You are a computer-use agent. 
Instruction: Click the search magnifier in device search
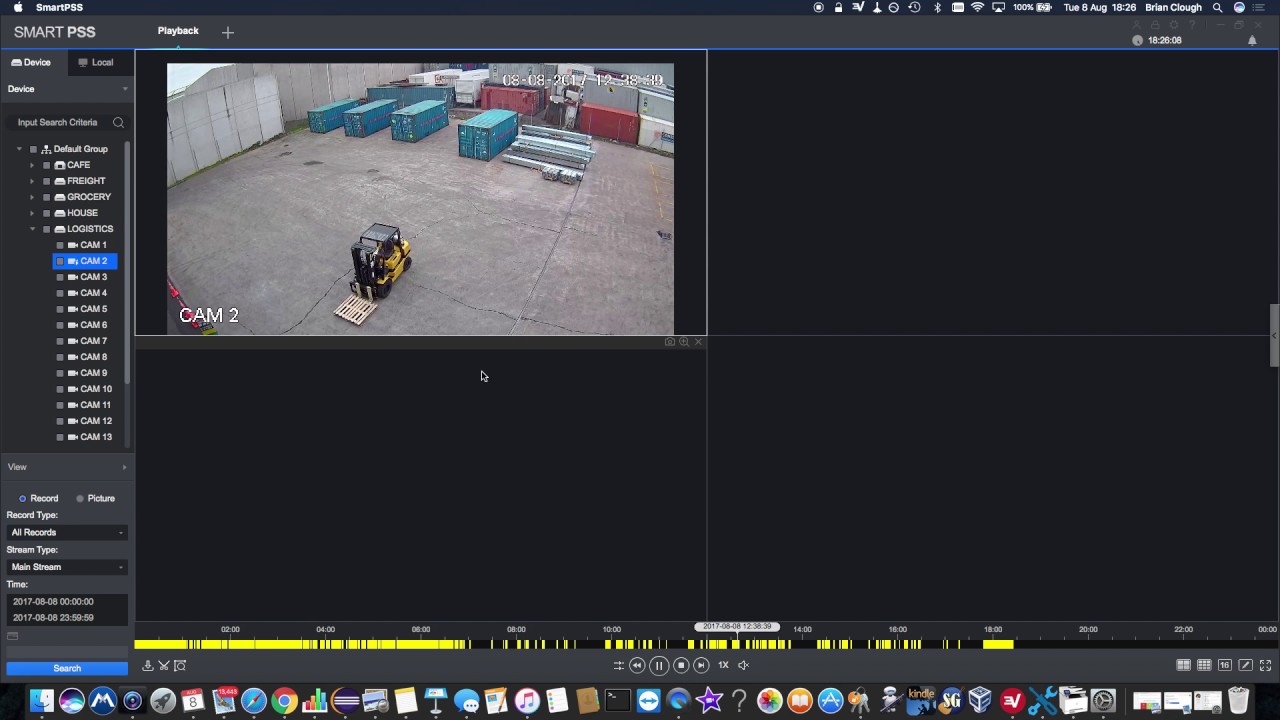click(x=118, y=122)
